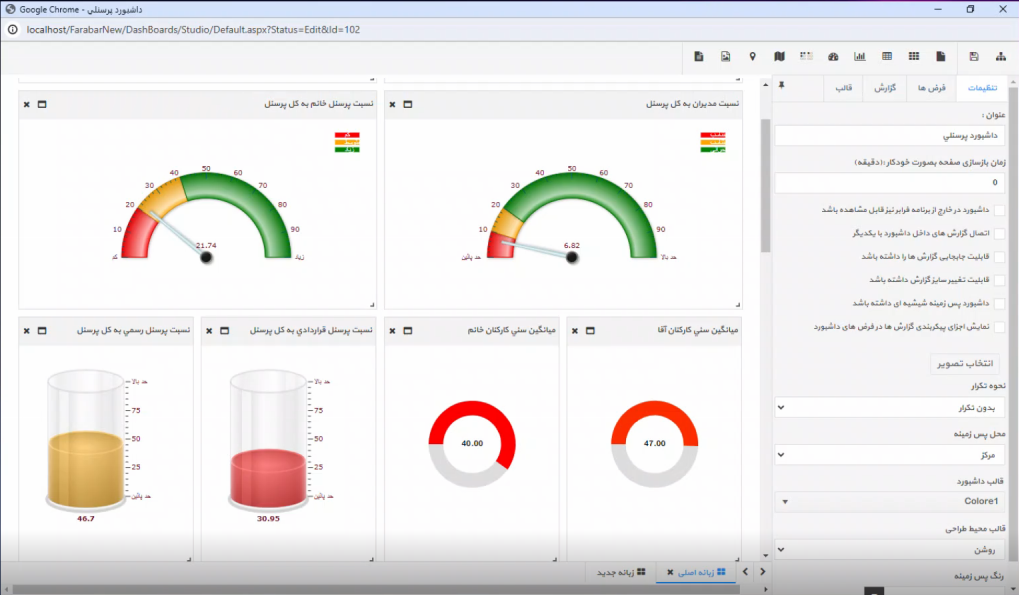1019x595 pixels.
Task: Click the bar chart icon in toolbar
Action: pyautogui.click(x=859, y=56)
